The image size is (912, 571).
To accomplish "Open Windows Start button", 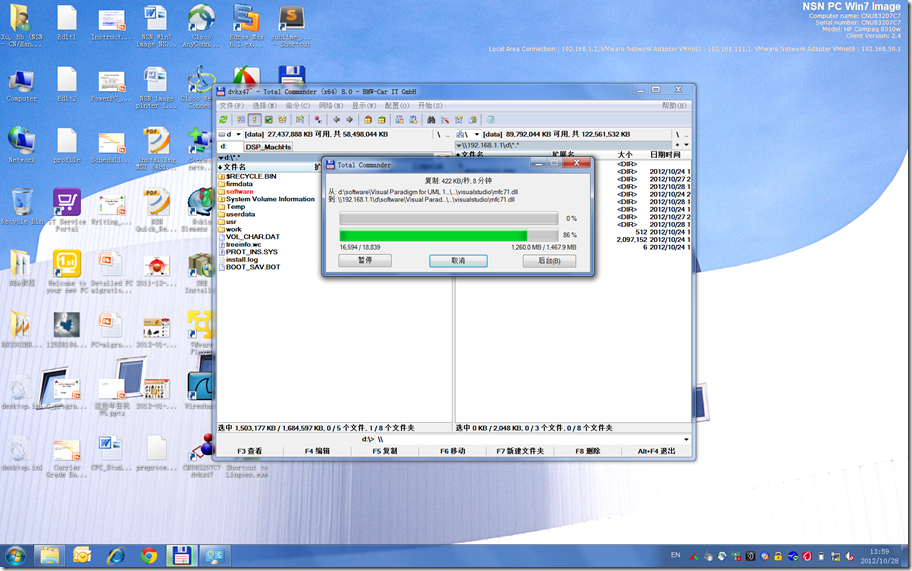I will pos(15,556).
